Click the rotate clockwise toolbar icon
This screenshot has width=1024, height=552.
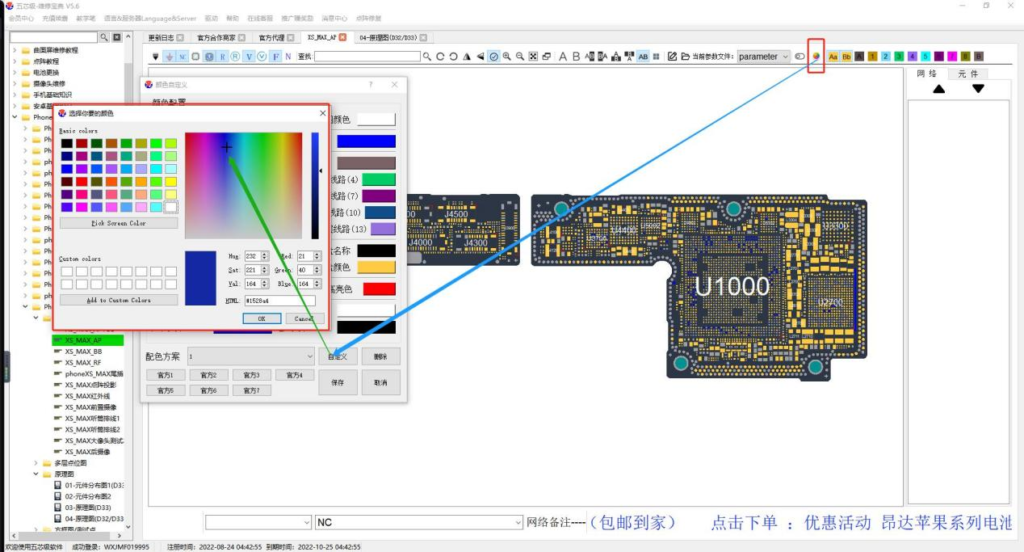440,56
